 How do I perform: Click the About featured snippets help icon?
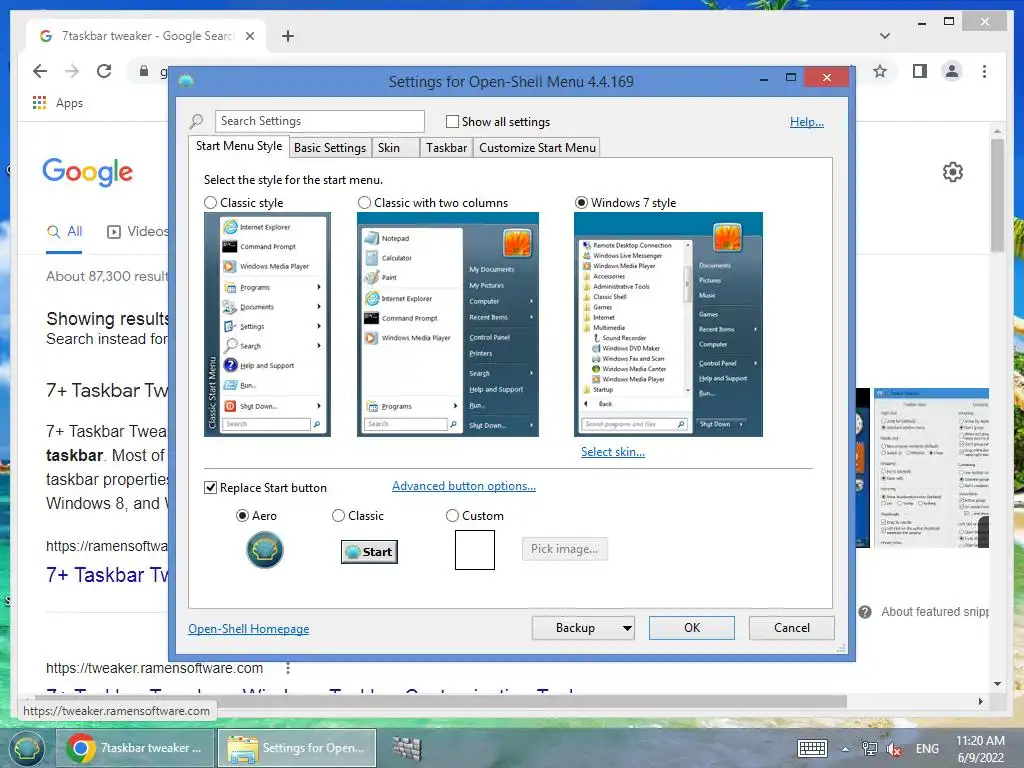tap(865, 612)
